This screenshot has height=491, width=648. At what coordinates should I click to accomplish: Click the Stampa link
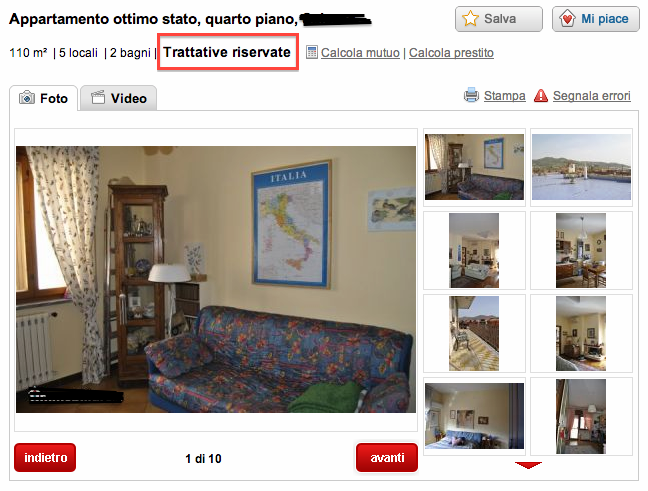coord(505,95)
